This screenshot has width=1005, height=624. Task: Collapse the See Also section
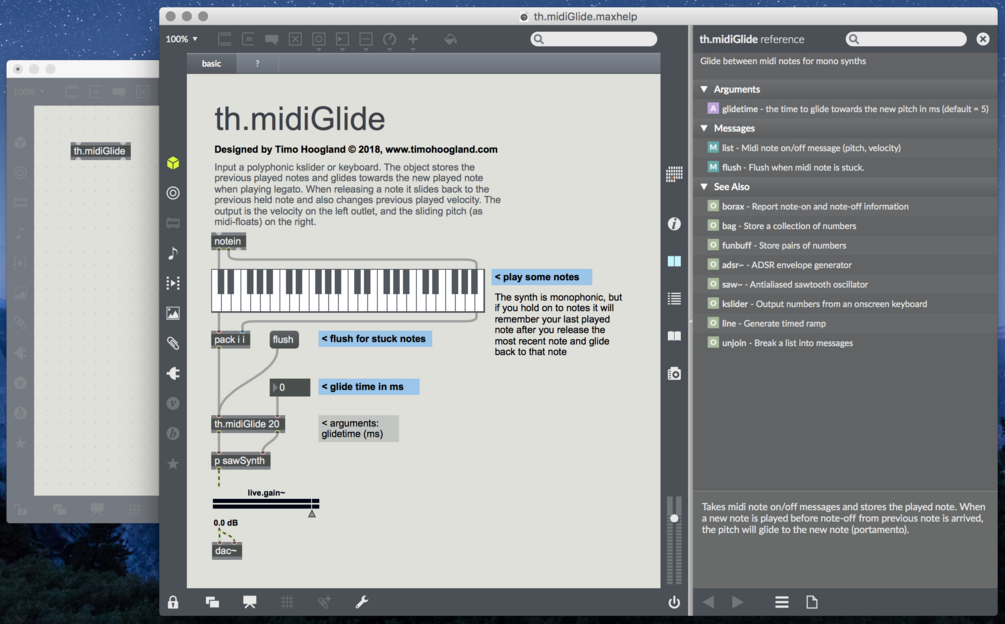704,186
